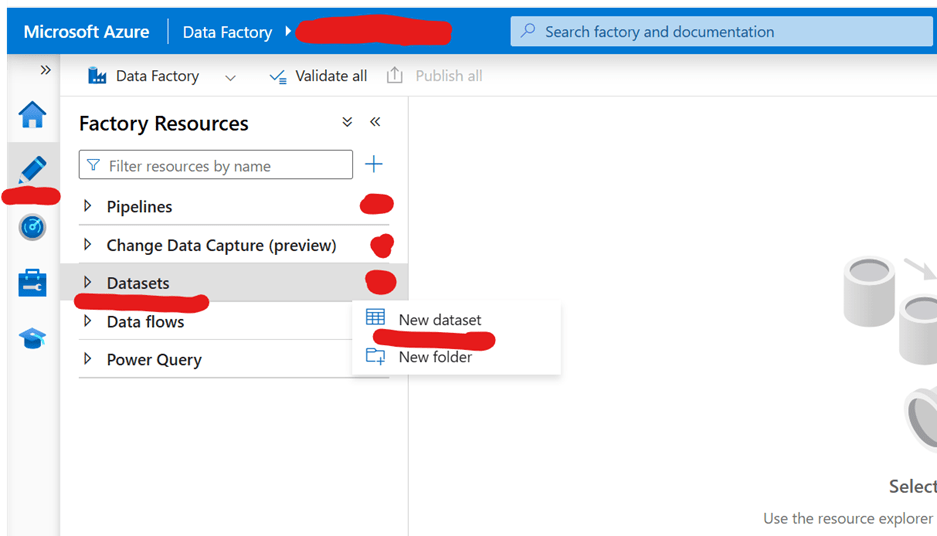Expand the Change Data Capture node
This screenshot has height=536, width=937.
(88, 245)
